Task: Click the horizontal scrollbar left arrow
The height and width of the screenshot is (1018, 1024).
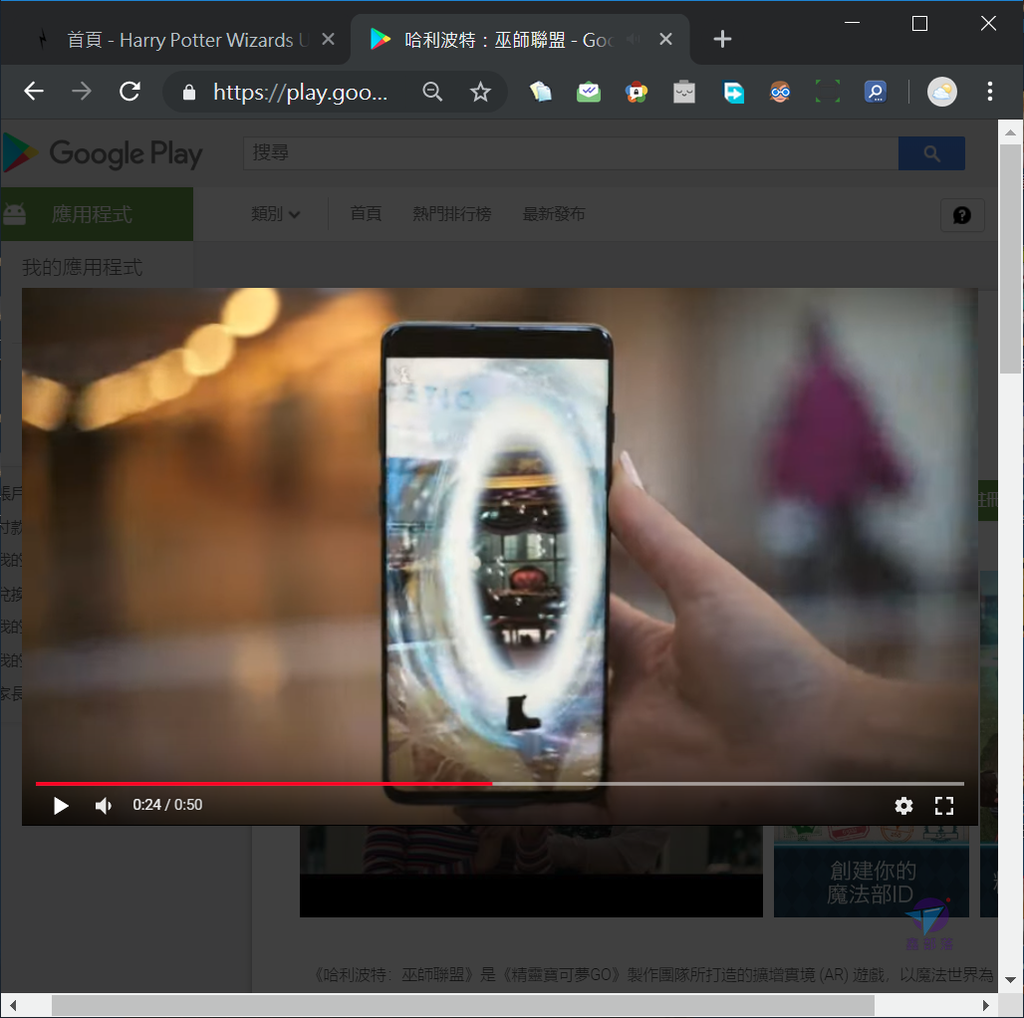Action: pos(12,1005)
